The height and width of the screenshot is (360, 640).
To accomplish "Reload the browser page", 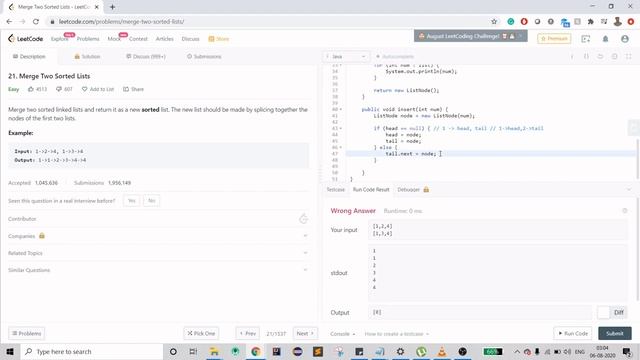I will click(36, 22).
